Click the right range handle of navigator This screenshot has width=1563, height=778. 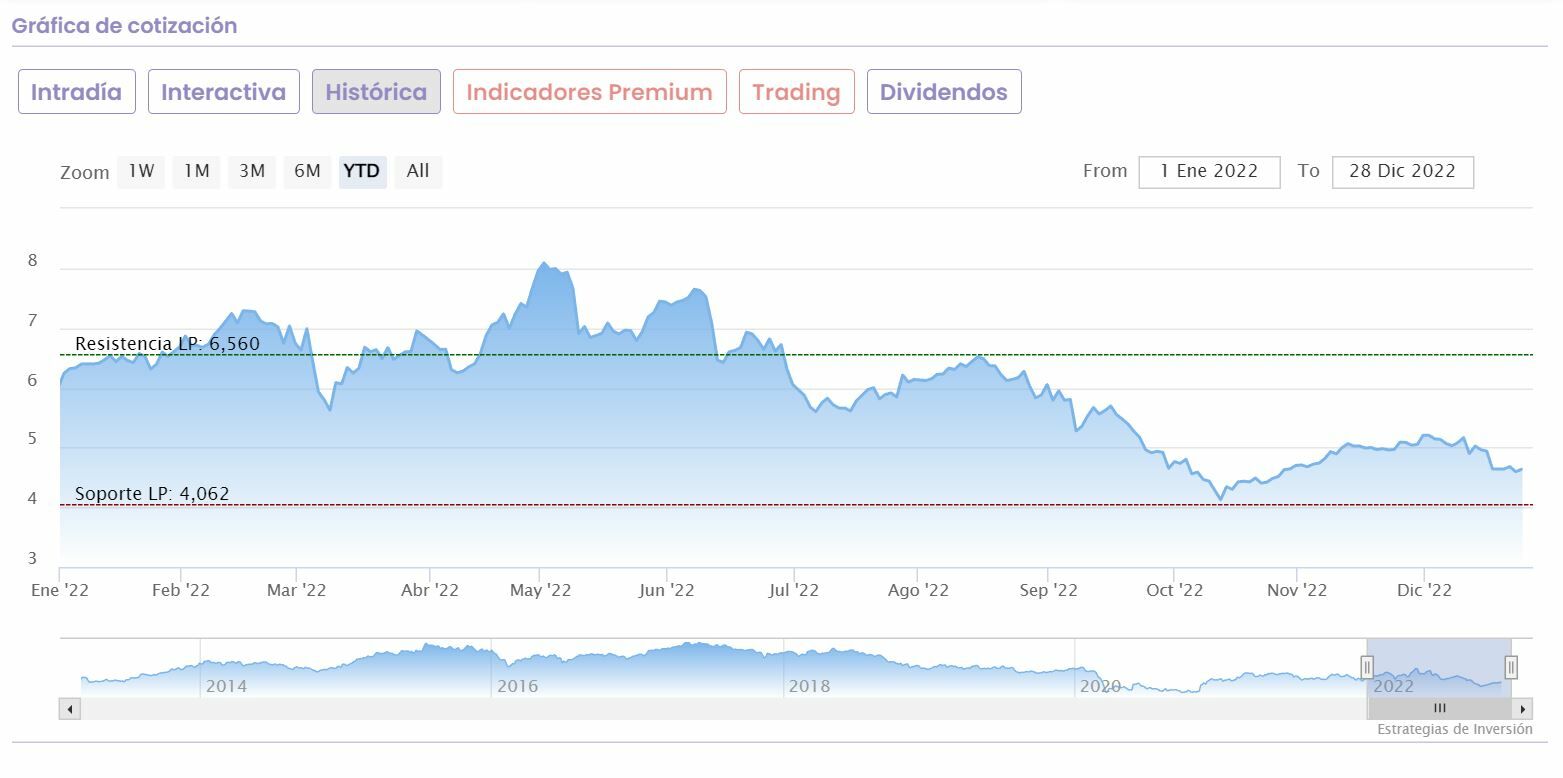click(x=1511, y=667)
